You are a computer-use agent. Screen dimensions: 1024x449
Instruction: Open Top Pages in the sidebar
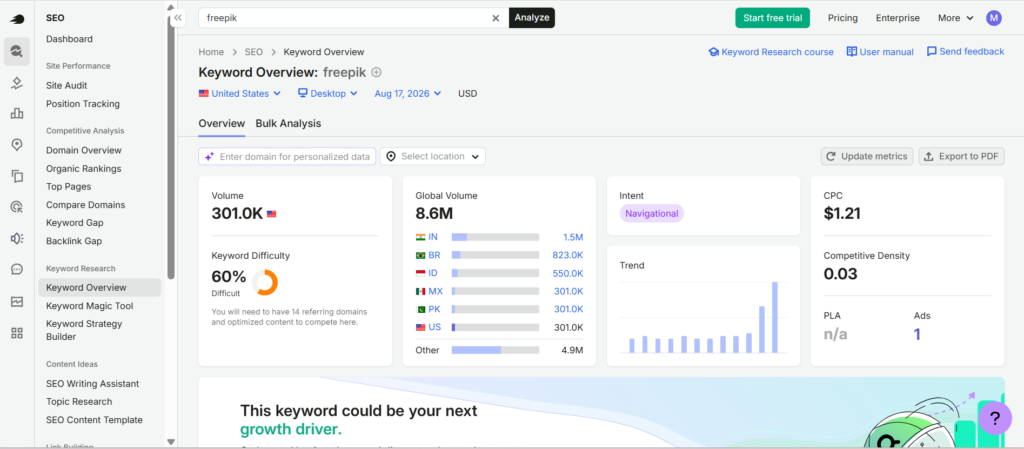[69, 187]
